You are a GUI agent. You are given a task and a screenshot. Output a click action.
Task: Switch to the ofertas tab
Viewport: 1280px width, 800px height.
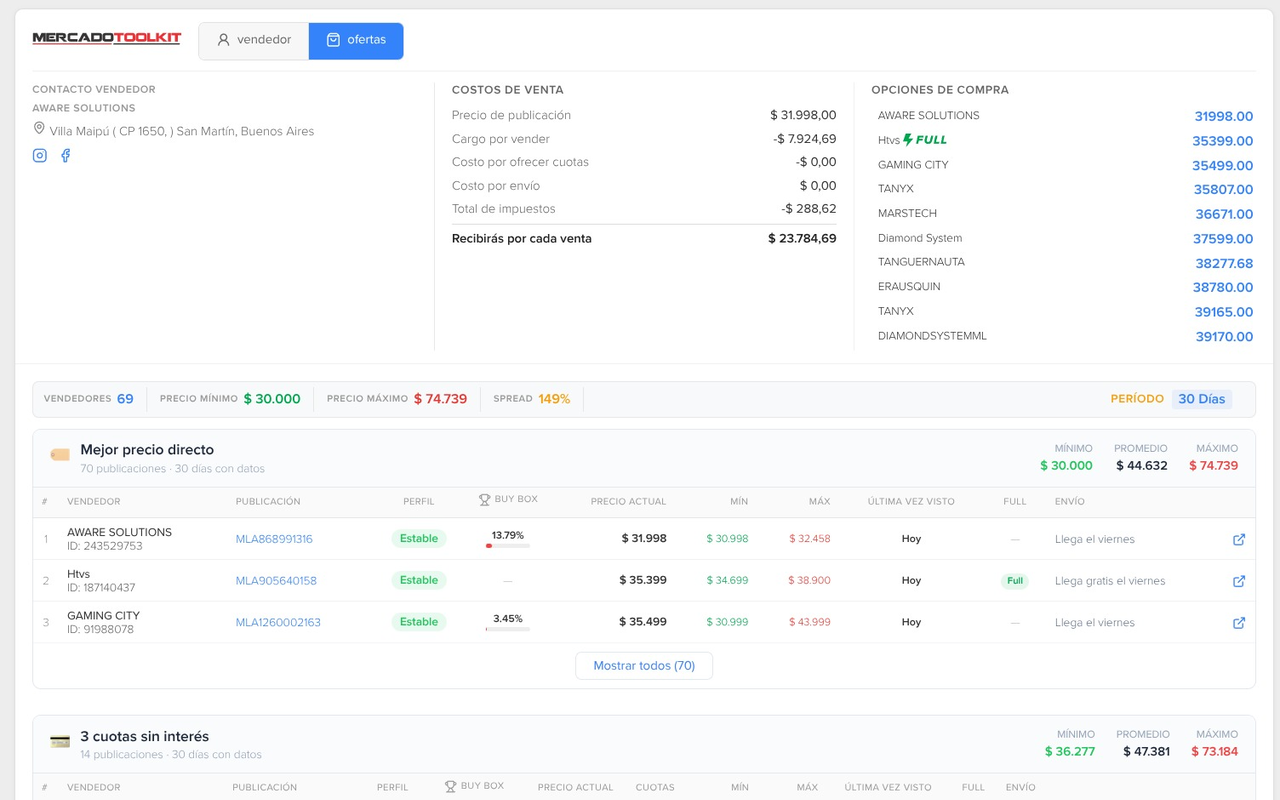[x=356, y=41]
